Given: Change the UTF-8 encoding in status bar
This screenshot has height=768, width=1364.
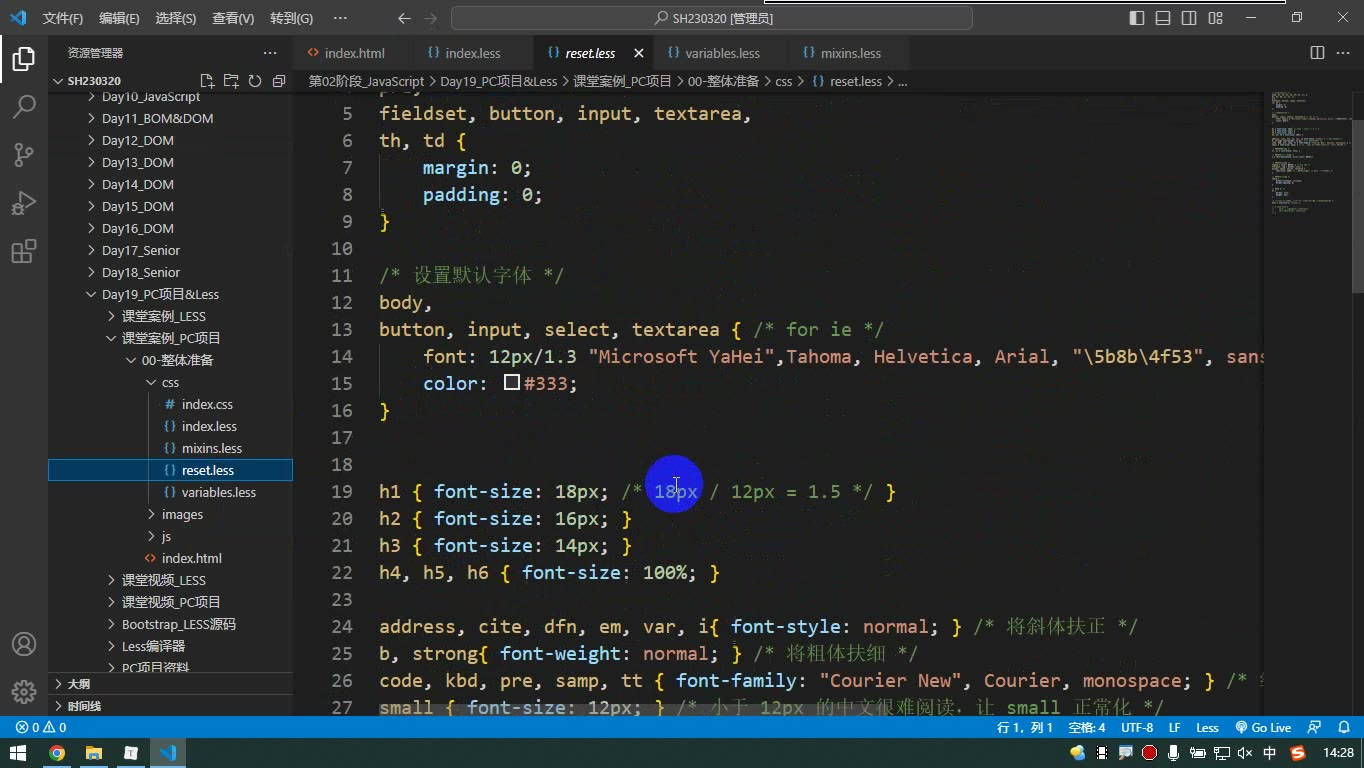Looking at the screenshot, I should click(x=1137, y=728).
